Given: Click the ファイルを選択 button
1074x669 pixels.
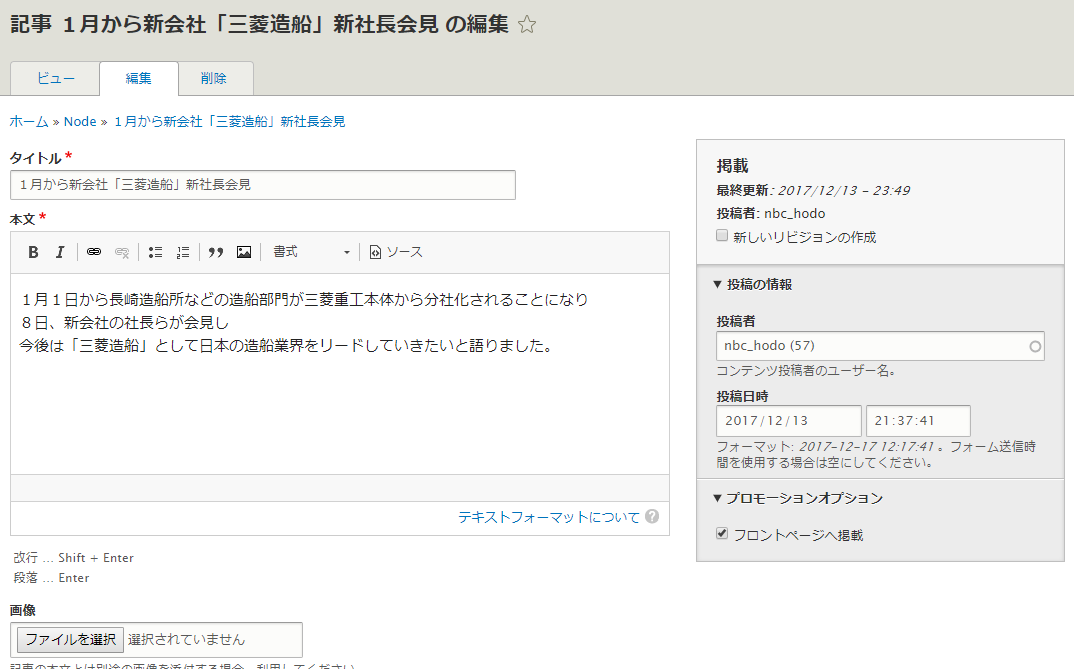Looking at the screenshot, I should coord(70,640).
